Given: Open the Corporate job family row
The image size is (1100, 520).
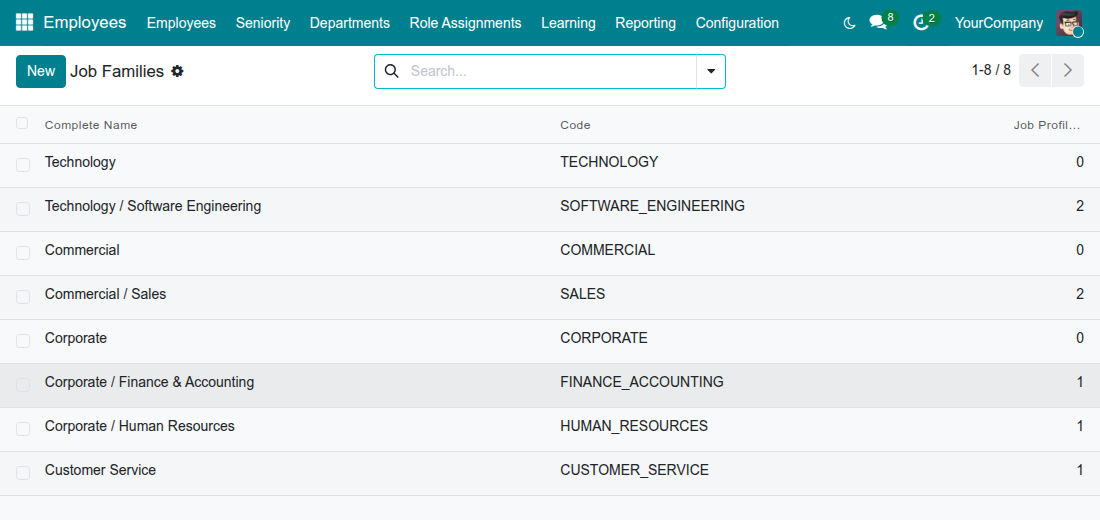Looking at the screenshot, I should [x=550, y=342].
